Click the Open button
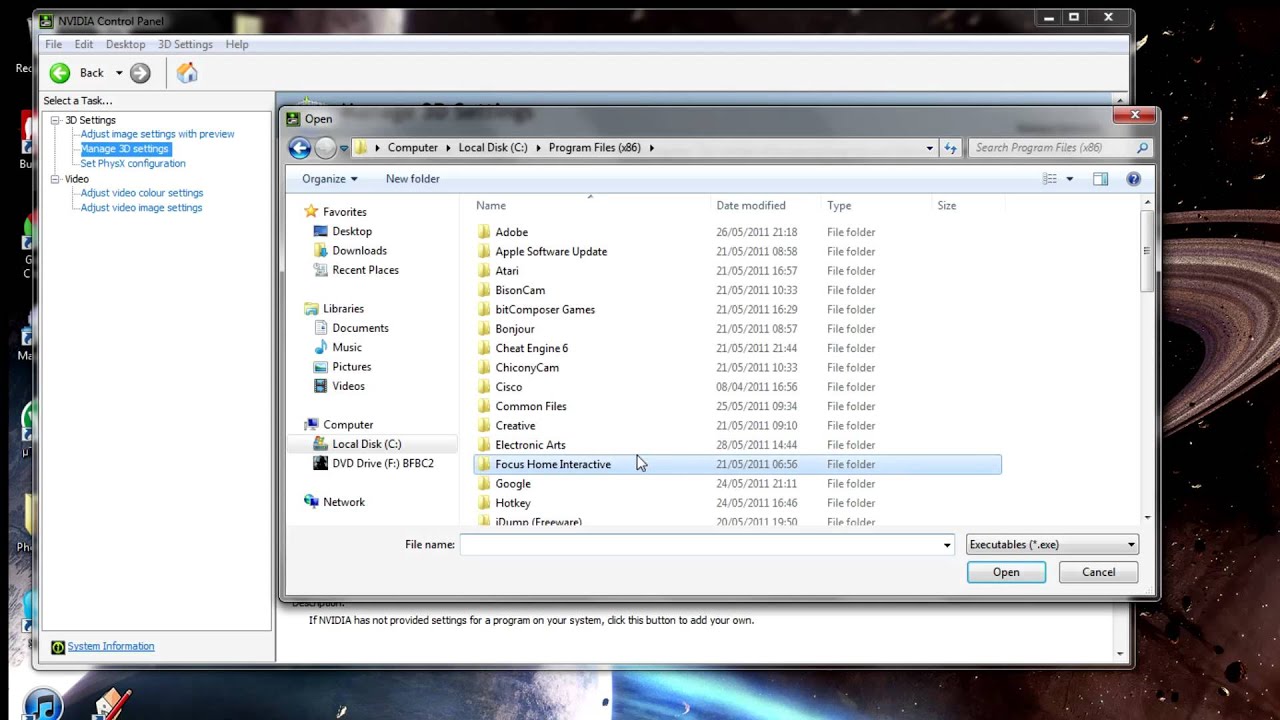 (x=1006, y=573)
